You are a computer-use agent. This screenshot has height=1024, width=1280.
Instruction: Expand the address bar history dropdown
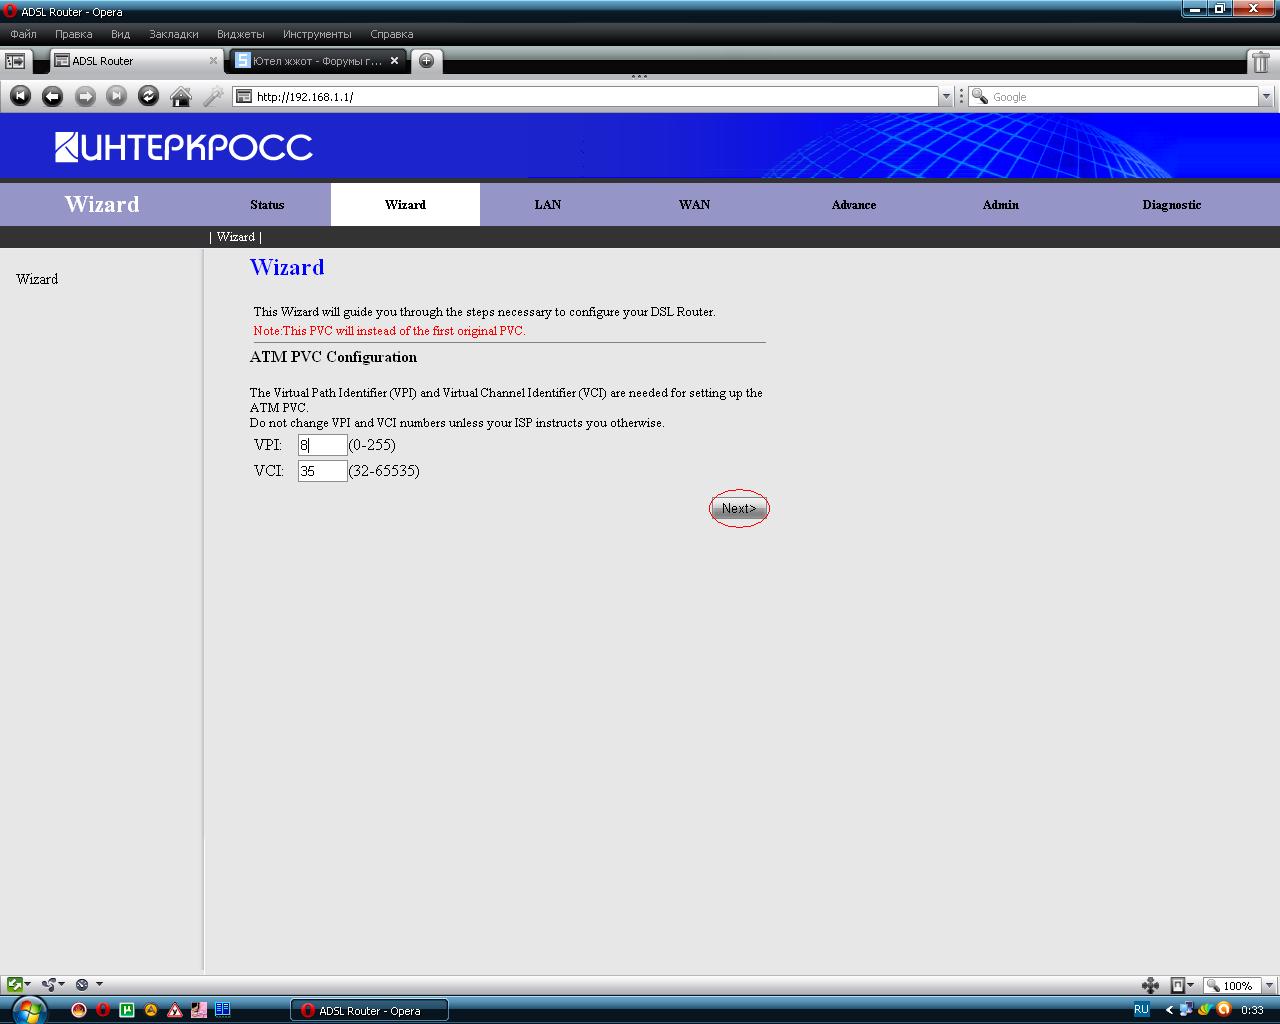click(x=946, y=97)
